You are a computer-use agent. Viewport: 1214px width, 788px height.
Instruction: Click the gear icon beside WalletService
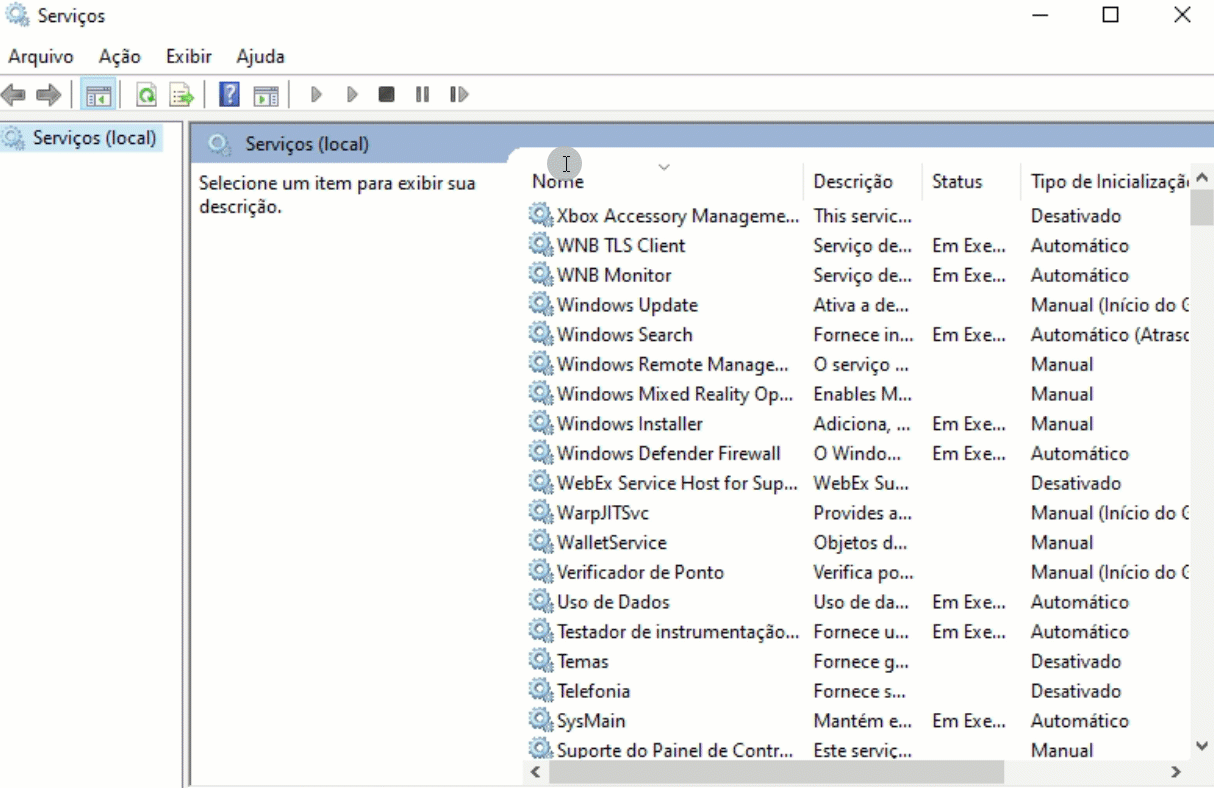click(x=540, y=542)
